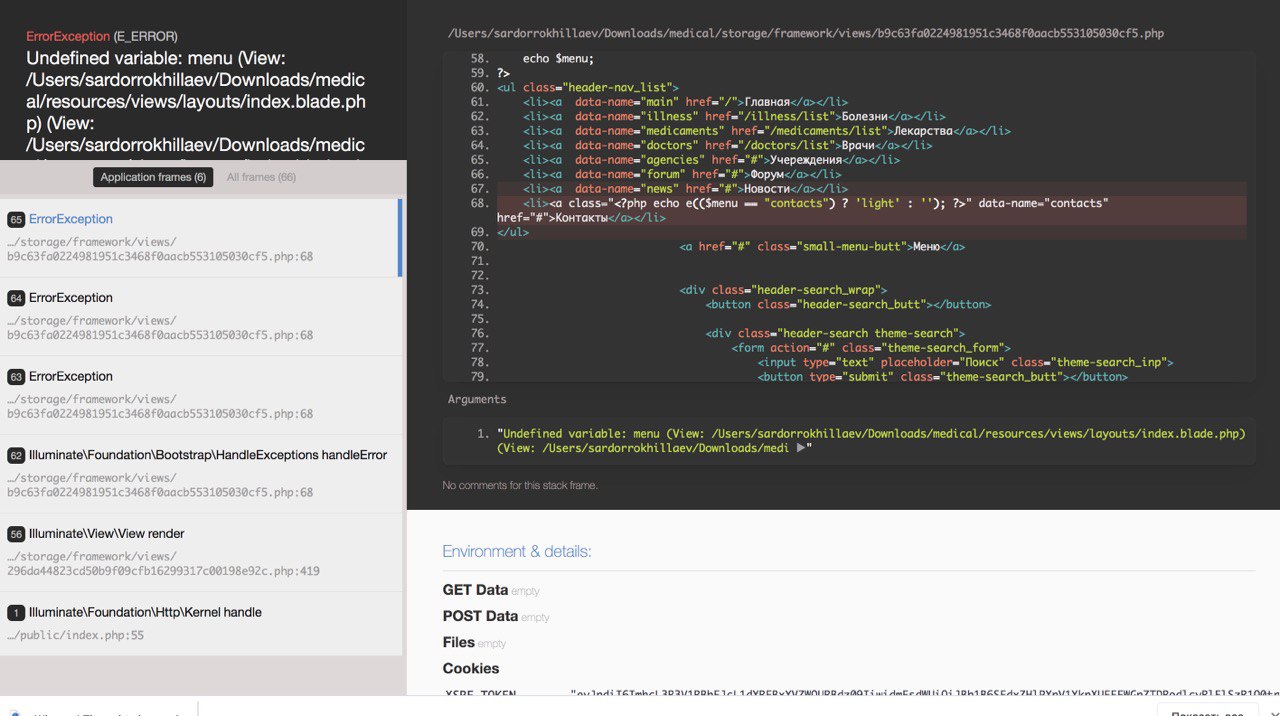Click the XSRF-TOKEN cookie name
The height and width of the screenshot is (716, 1280).
479,693
